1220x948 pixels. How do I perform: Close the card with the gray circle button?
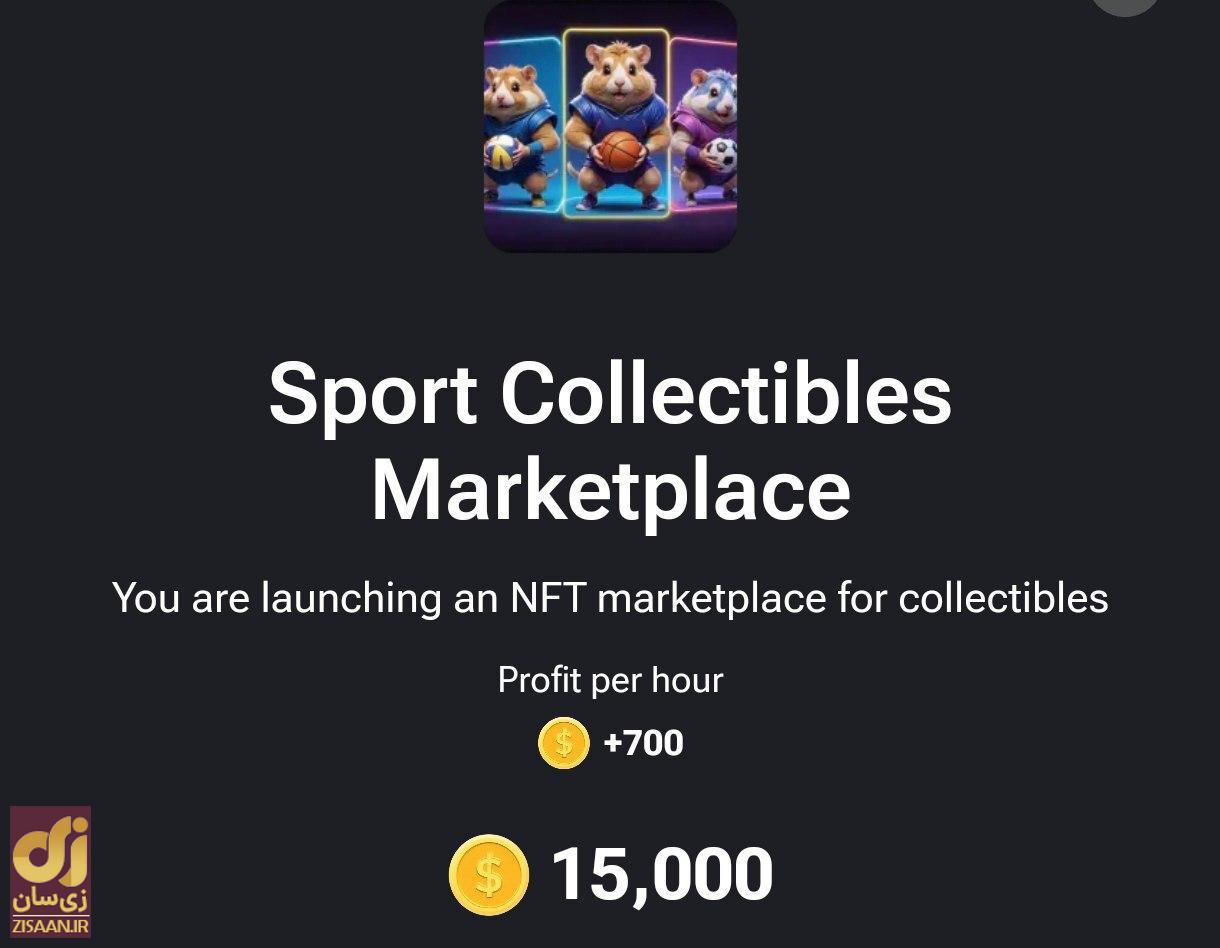click(x=1125, y=4)
